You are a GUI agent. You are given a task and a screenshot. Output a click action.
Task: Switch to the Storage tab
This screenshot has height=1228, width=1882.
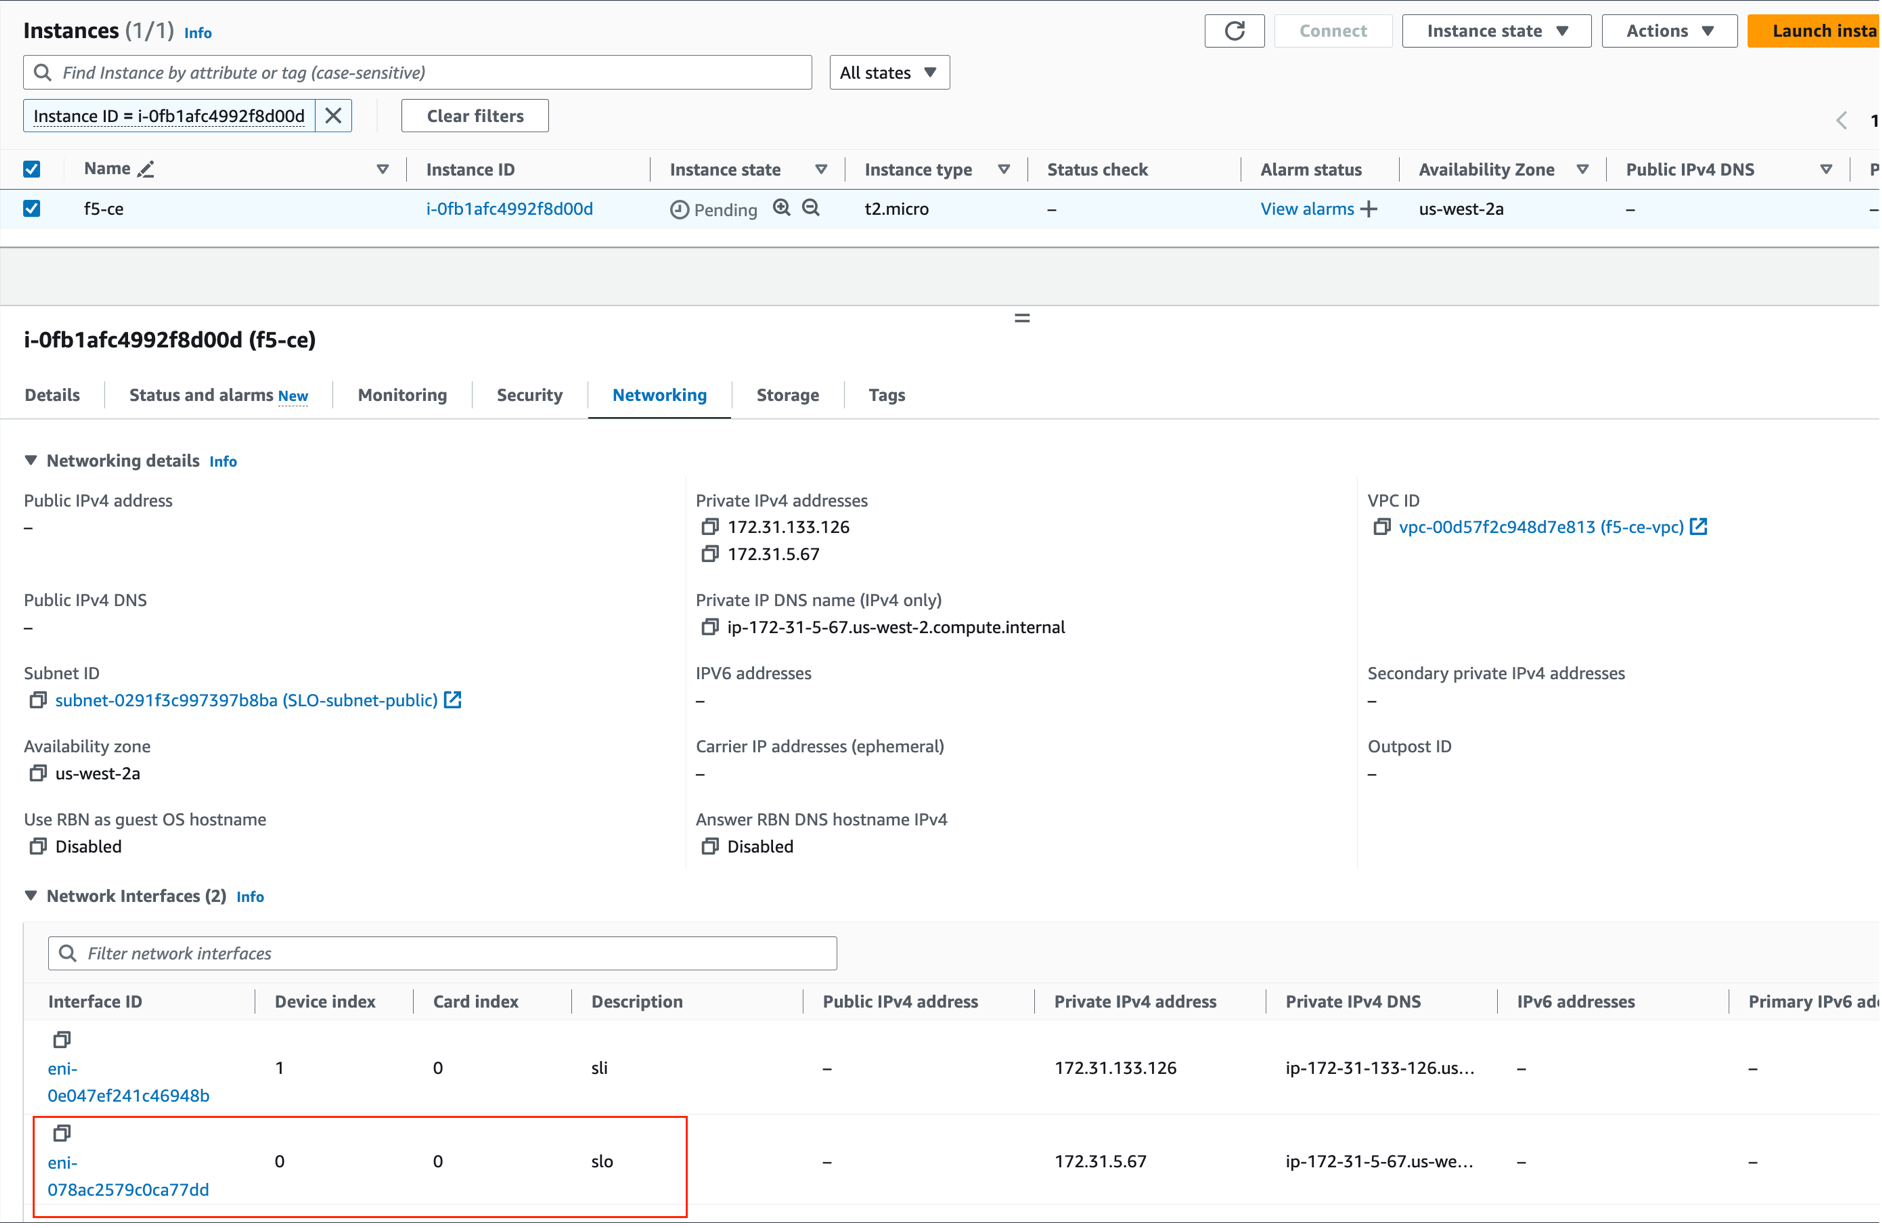point(787,395)
